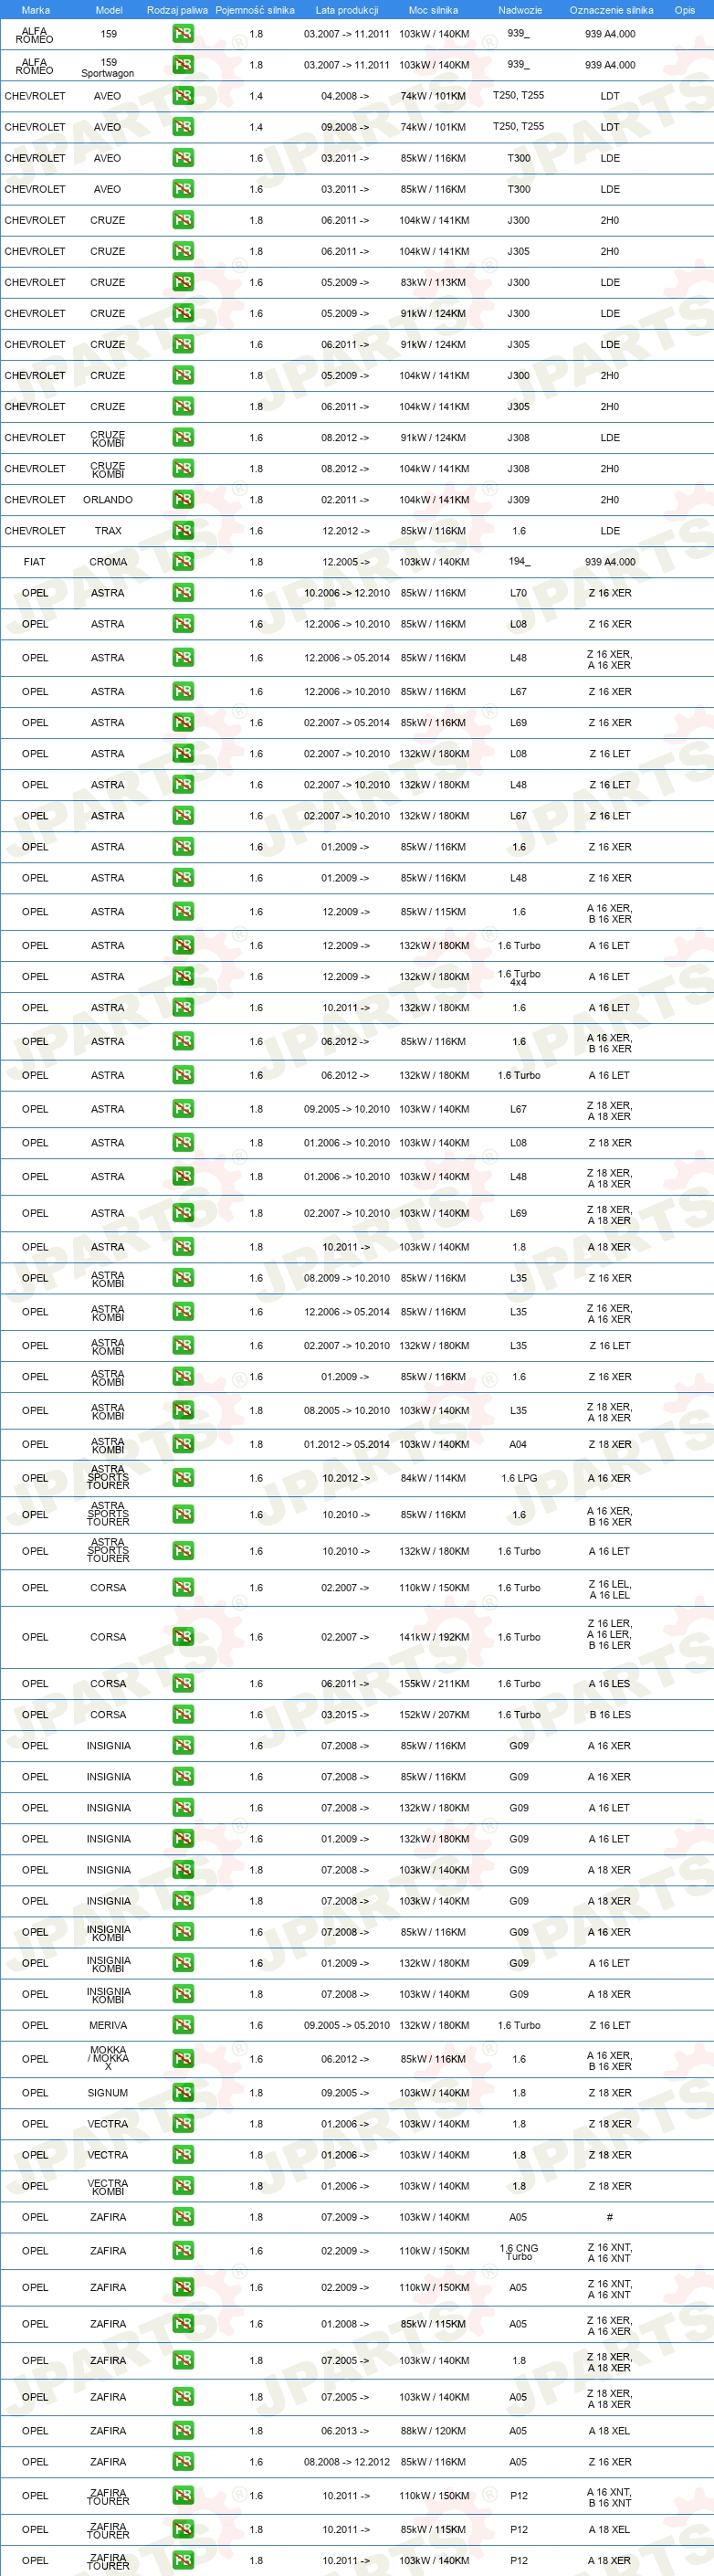Click the 141kW / 192KM power cell
Image resolution: width=714 pixels, height=2576 pixels.
pos(434,1637)
